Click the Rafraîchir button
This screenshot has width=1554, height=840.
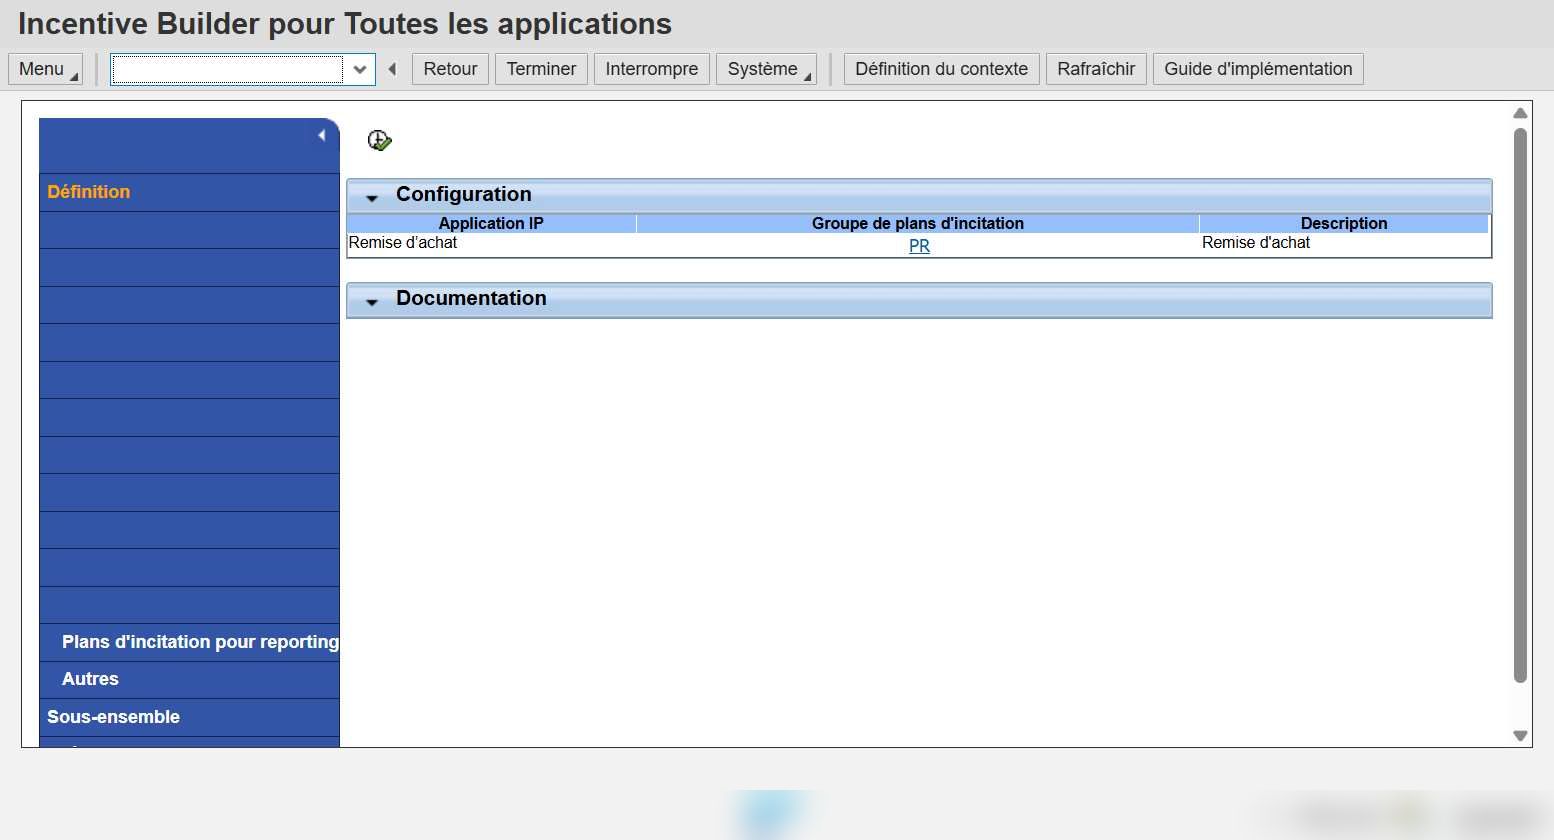click(x=1096, y=69)
